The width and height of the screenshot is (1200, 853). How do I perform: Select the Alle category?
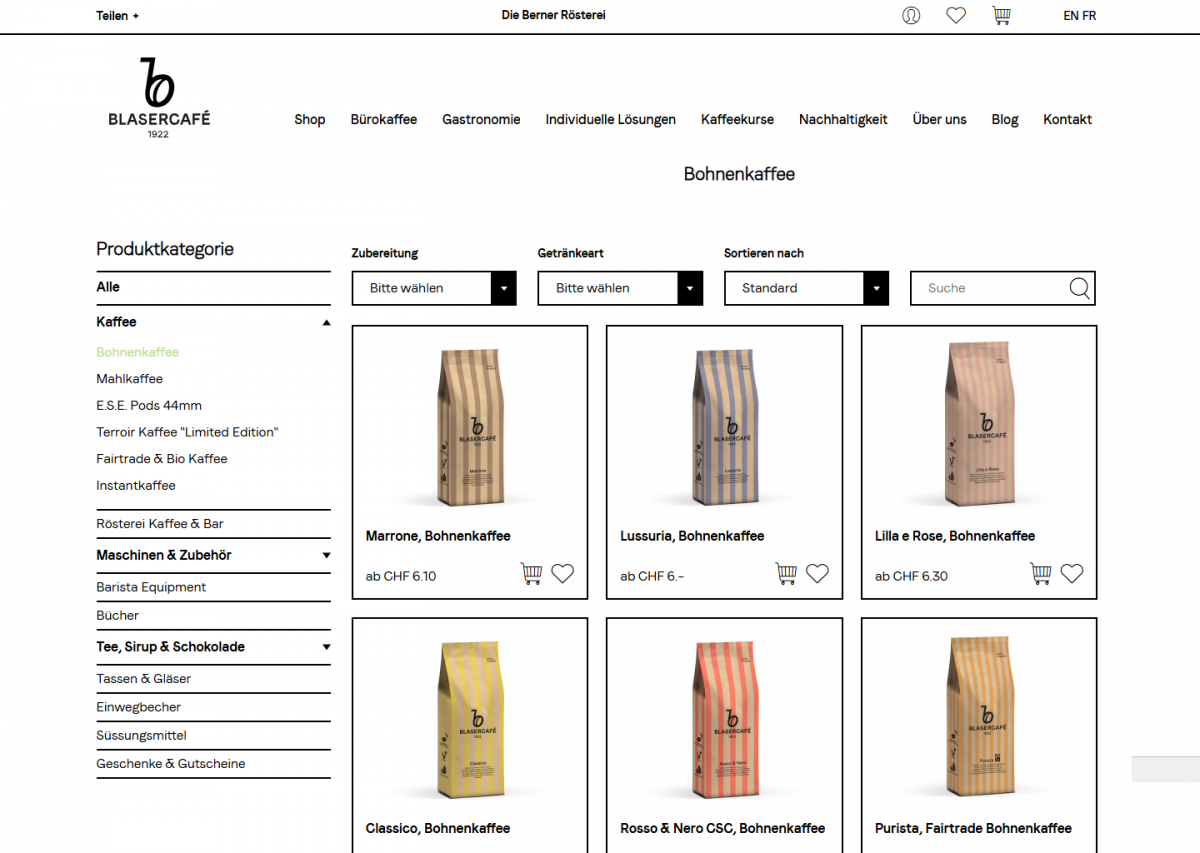tap(108, 287)
